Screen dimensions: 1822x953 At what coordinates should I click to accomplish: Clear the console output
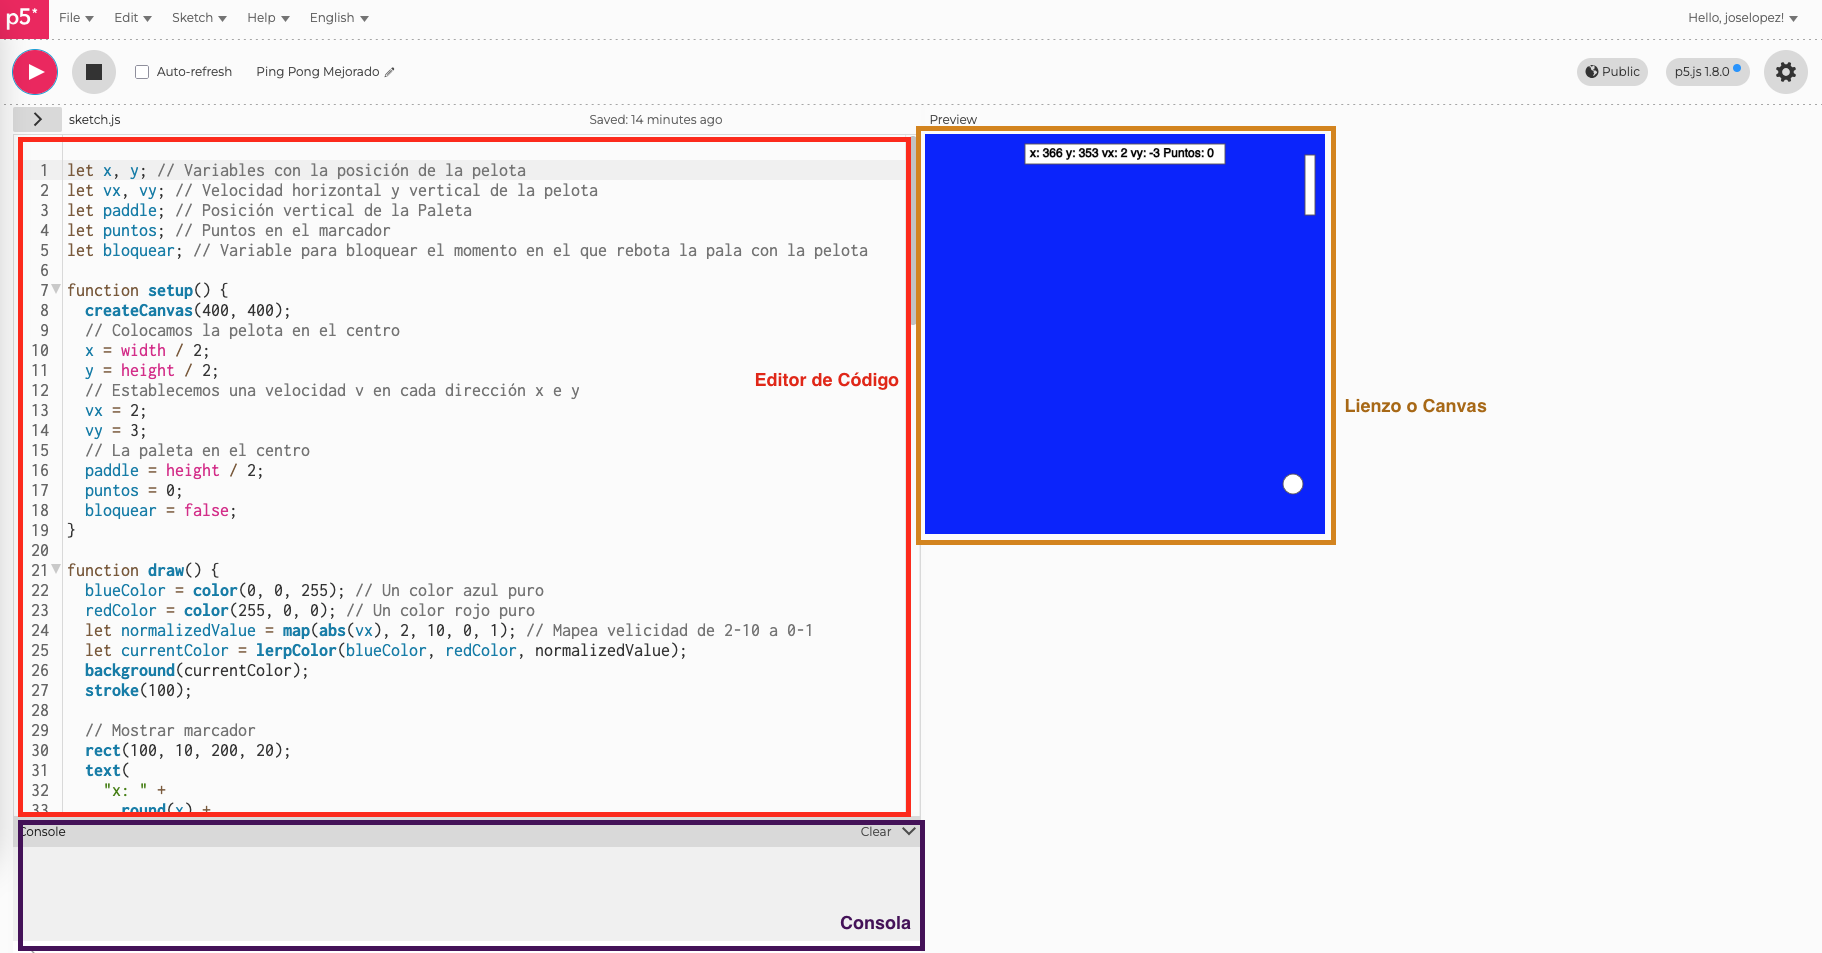(x=875, y=832)
